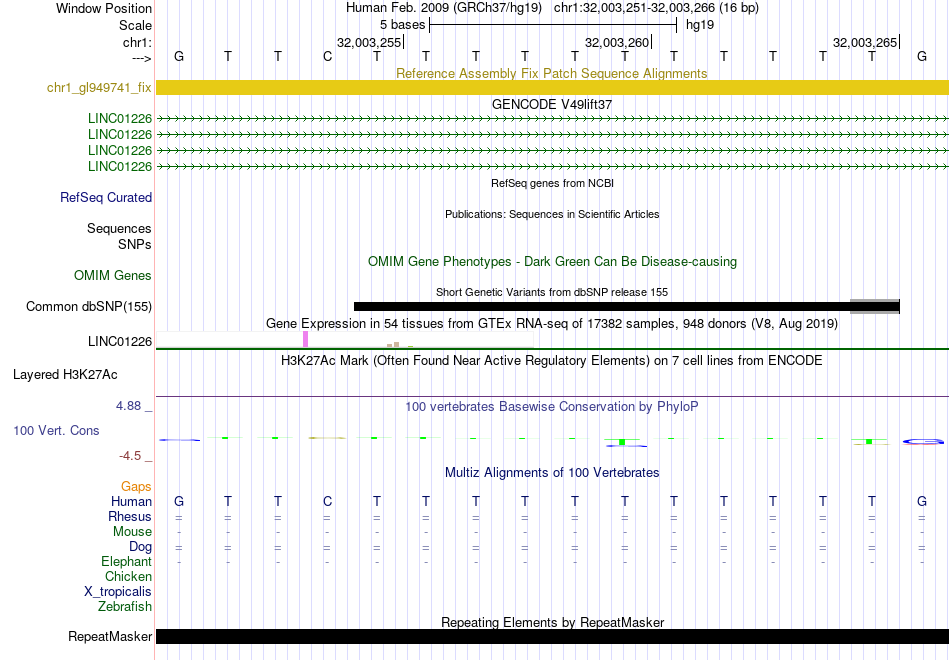Click the 100 Vert. Cons label
Viewport: 950px width, 660px height.
56,430
